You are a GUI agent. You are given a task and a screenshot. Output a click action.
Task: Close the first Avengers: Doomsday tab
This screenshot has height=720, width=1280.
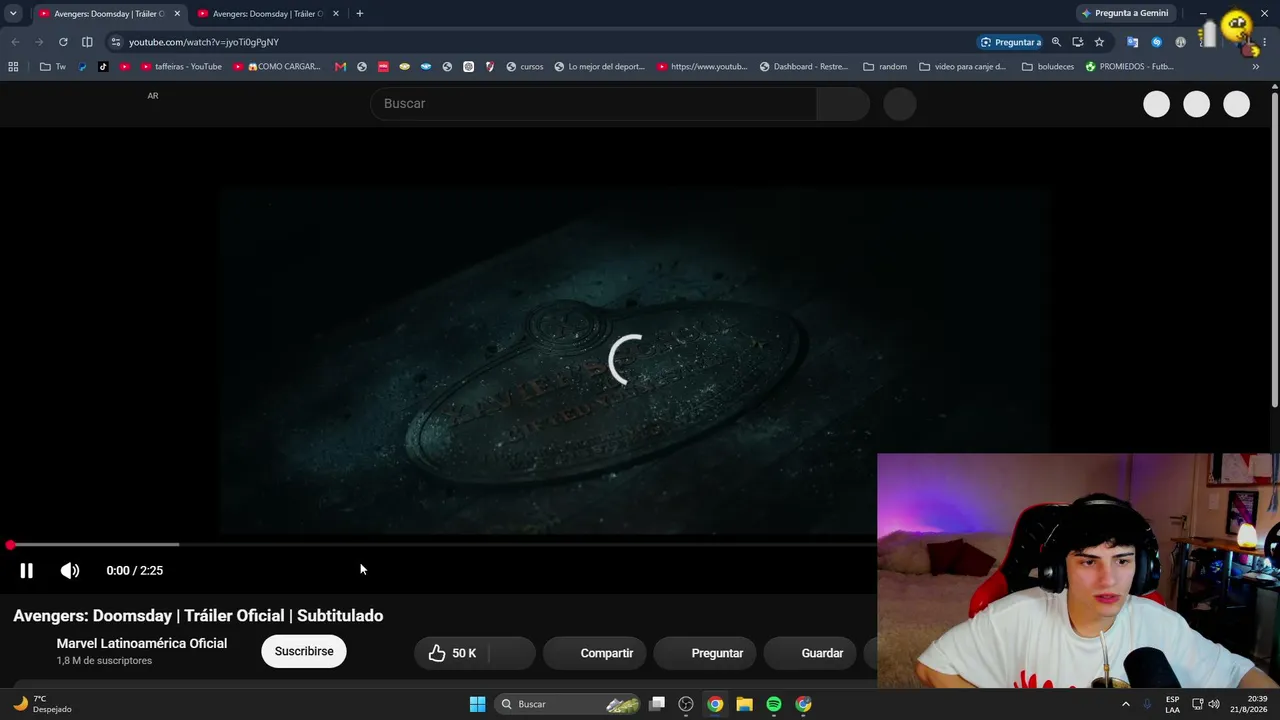coord(177,14)
